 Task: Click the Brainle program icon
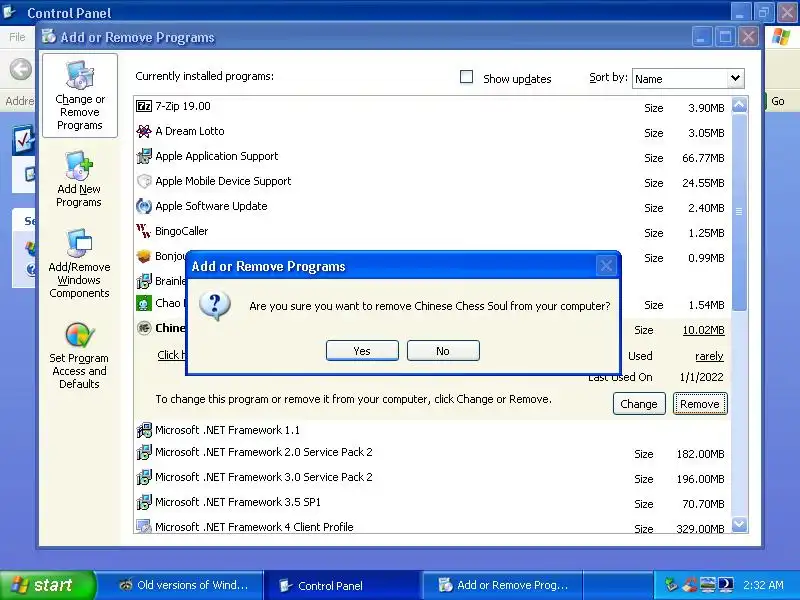[144, 281]
